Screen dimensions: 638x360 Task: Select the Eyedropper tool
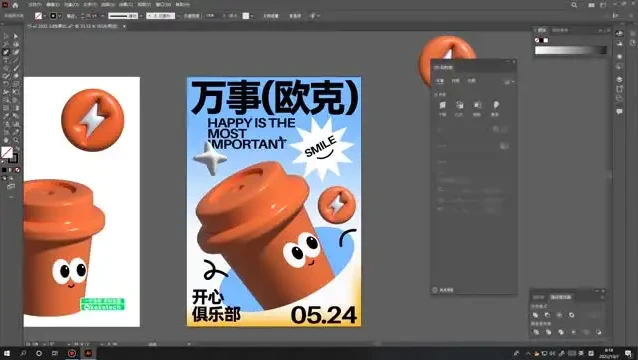[6, 116]
